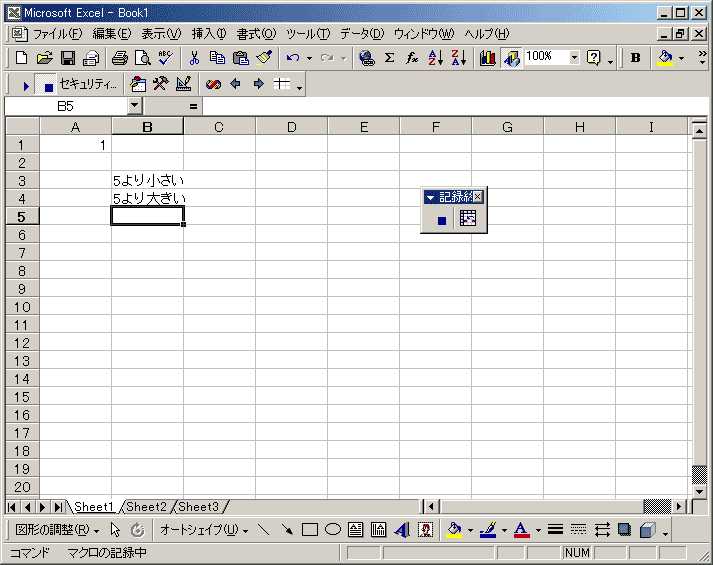Open the Paste Function fx icon
The width and height of the screenshot is (713, 565).
coord(412,58)
